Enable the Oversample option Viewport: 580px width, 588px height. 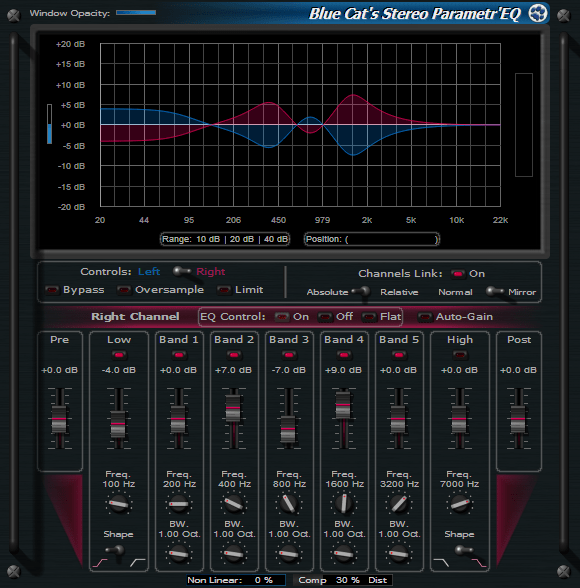pyautogui.click(x=124, y=290)
